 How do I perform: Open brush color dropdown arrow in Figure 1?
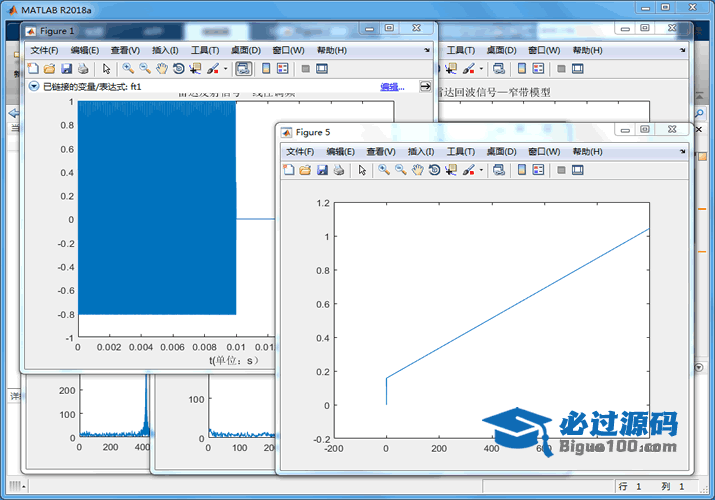(226, 69)
